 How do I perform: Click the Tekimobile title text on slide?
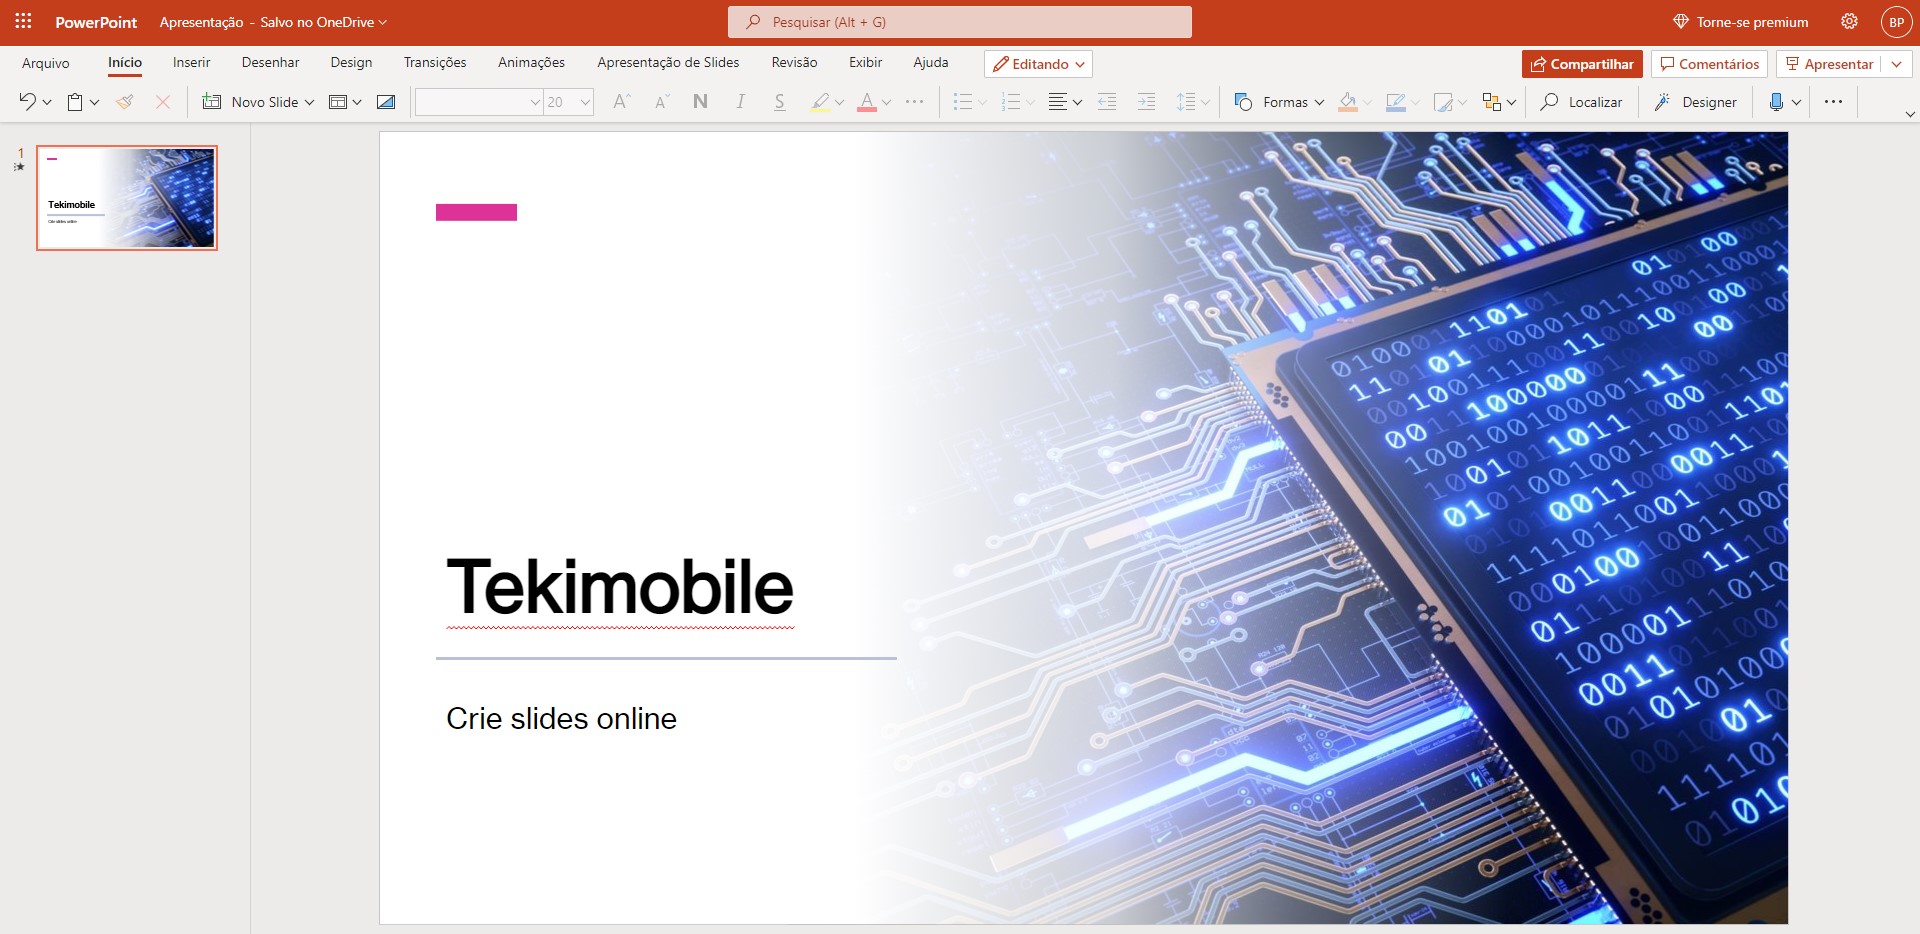click(620, 587)
